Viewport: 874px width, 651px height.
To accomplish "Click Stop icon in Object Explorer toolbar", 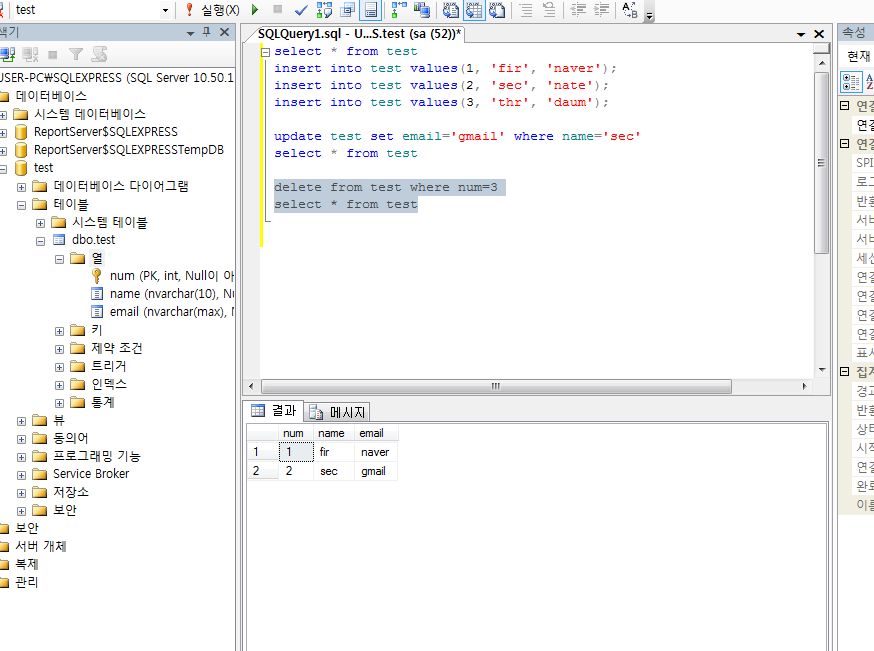I will click(x=53, y=55).
